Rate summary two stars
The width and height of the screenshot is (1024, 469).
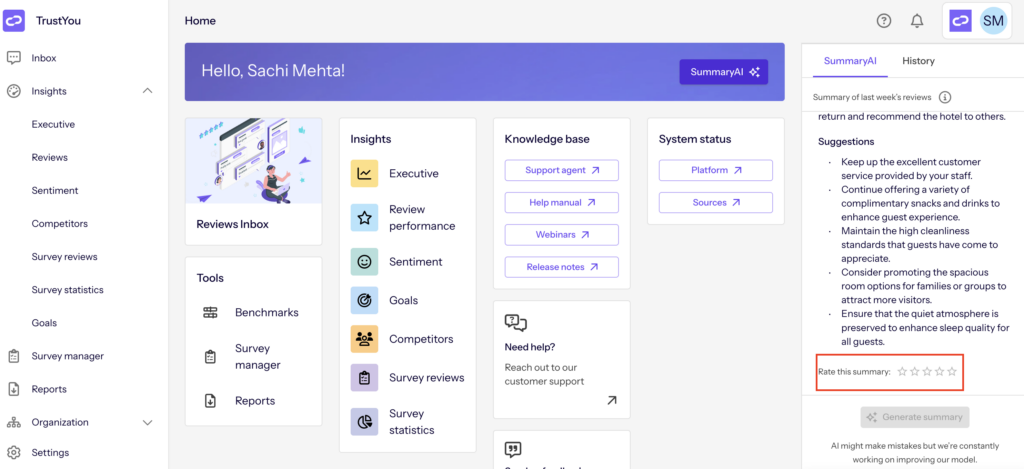tap(914, 372)
